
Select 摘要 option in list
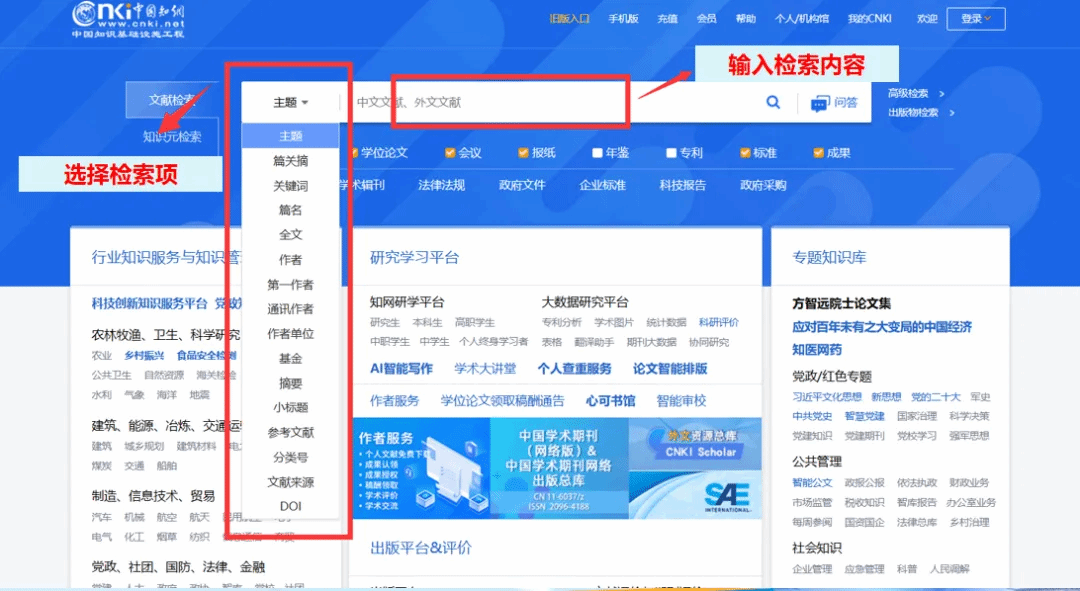coord(291,384)
